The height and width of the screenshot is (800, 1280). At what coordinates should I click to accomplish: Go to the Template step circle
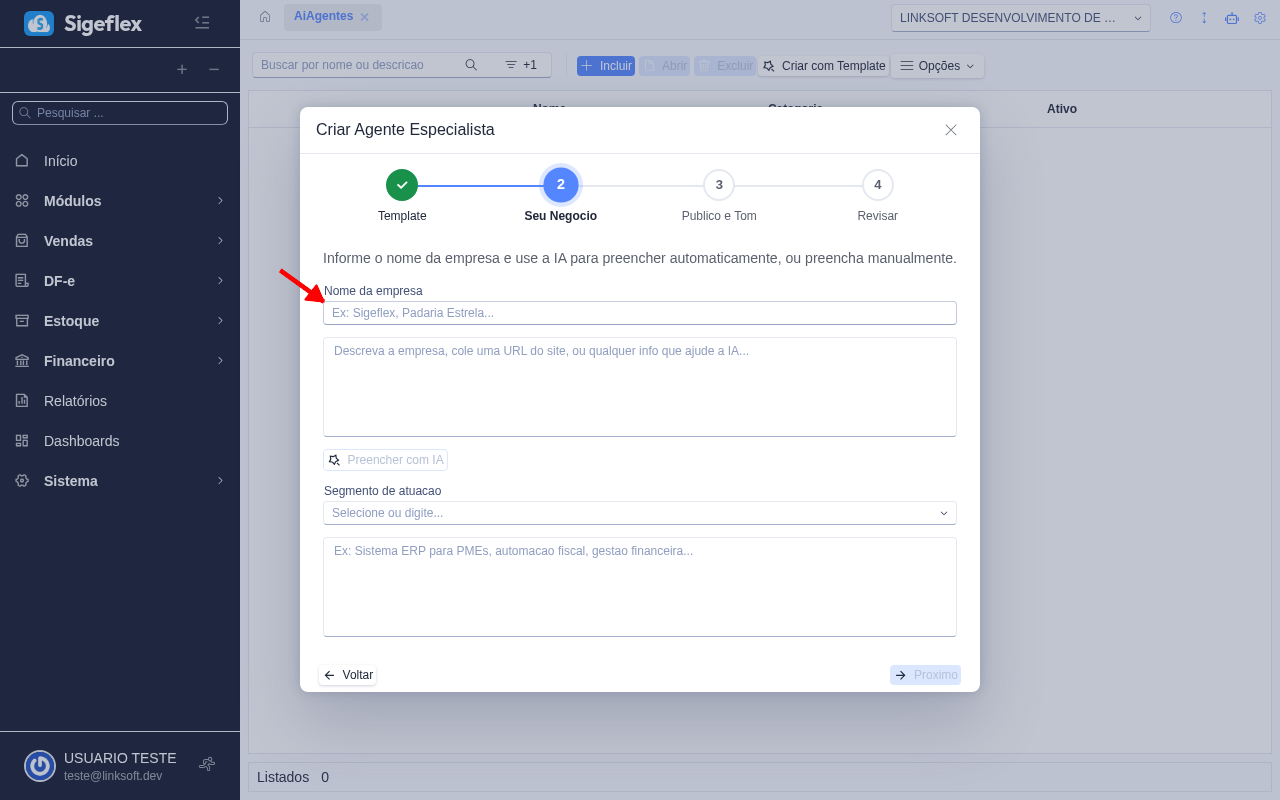402,185
